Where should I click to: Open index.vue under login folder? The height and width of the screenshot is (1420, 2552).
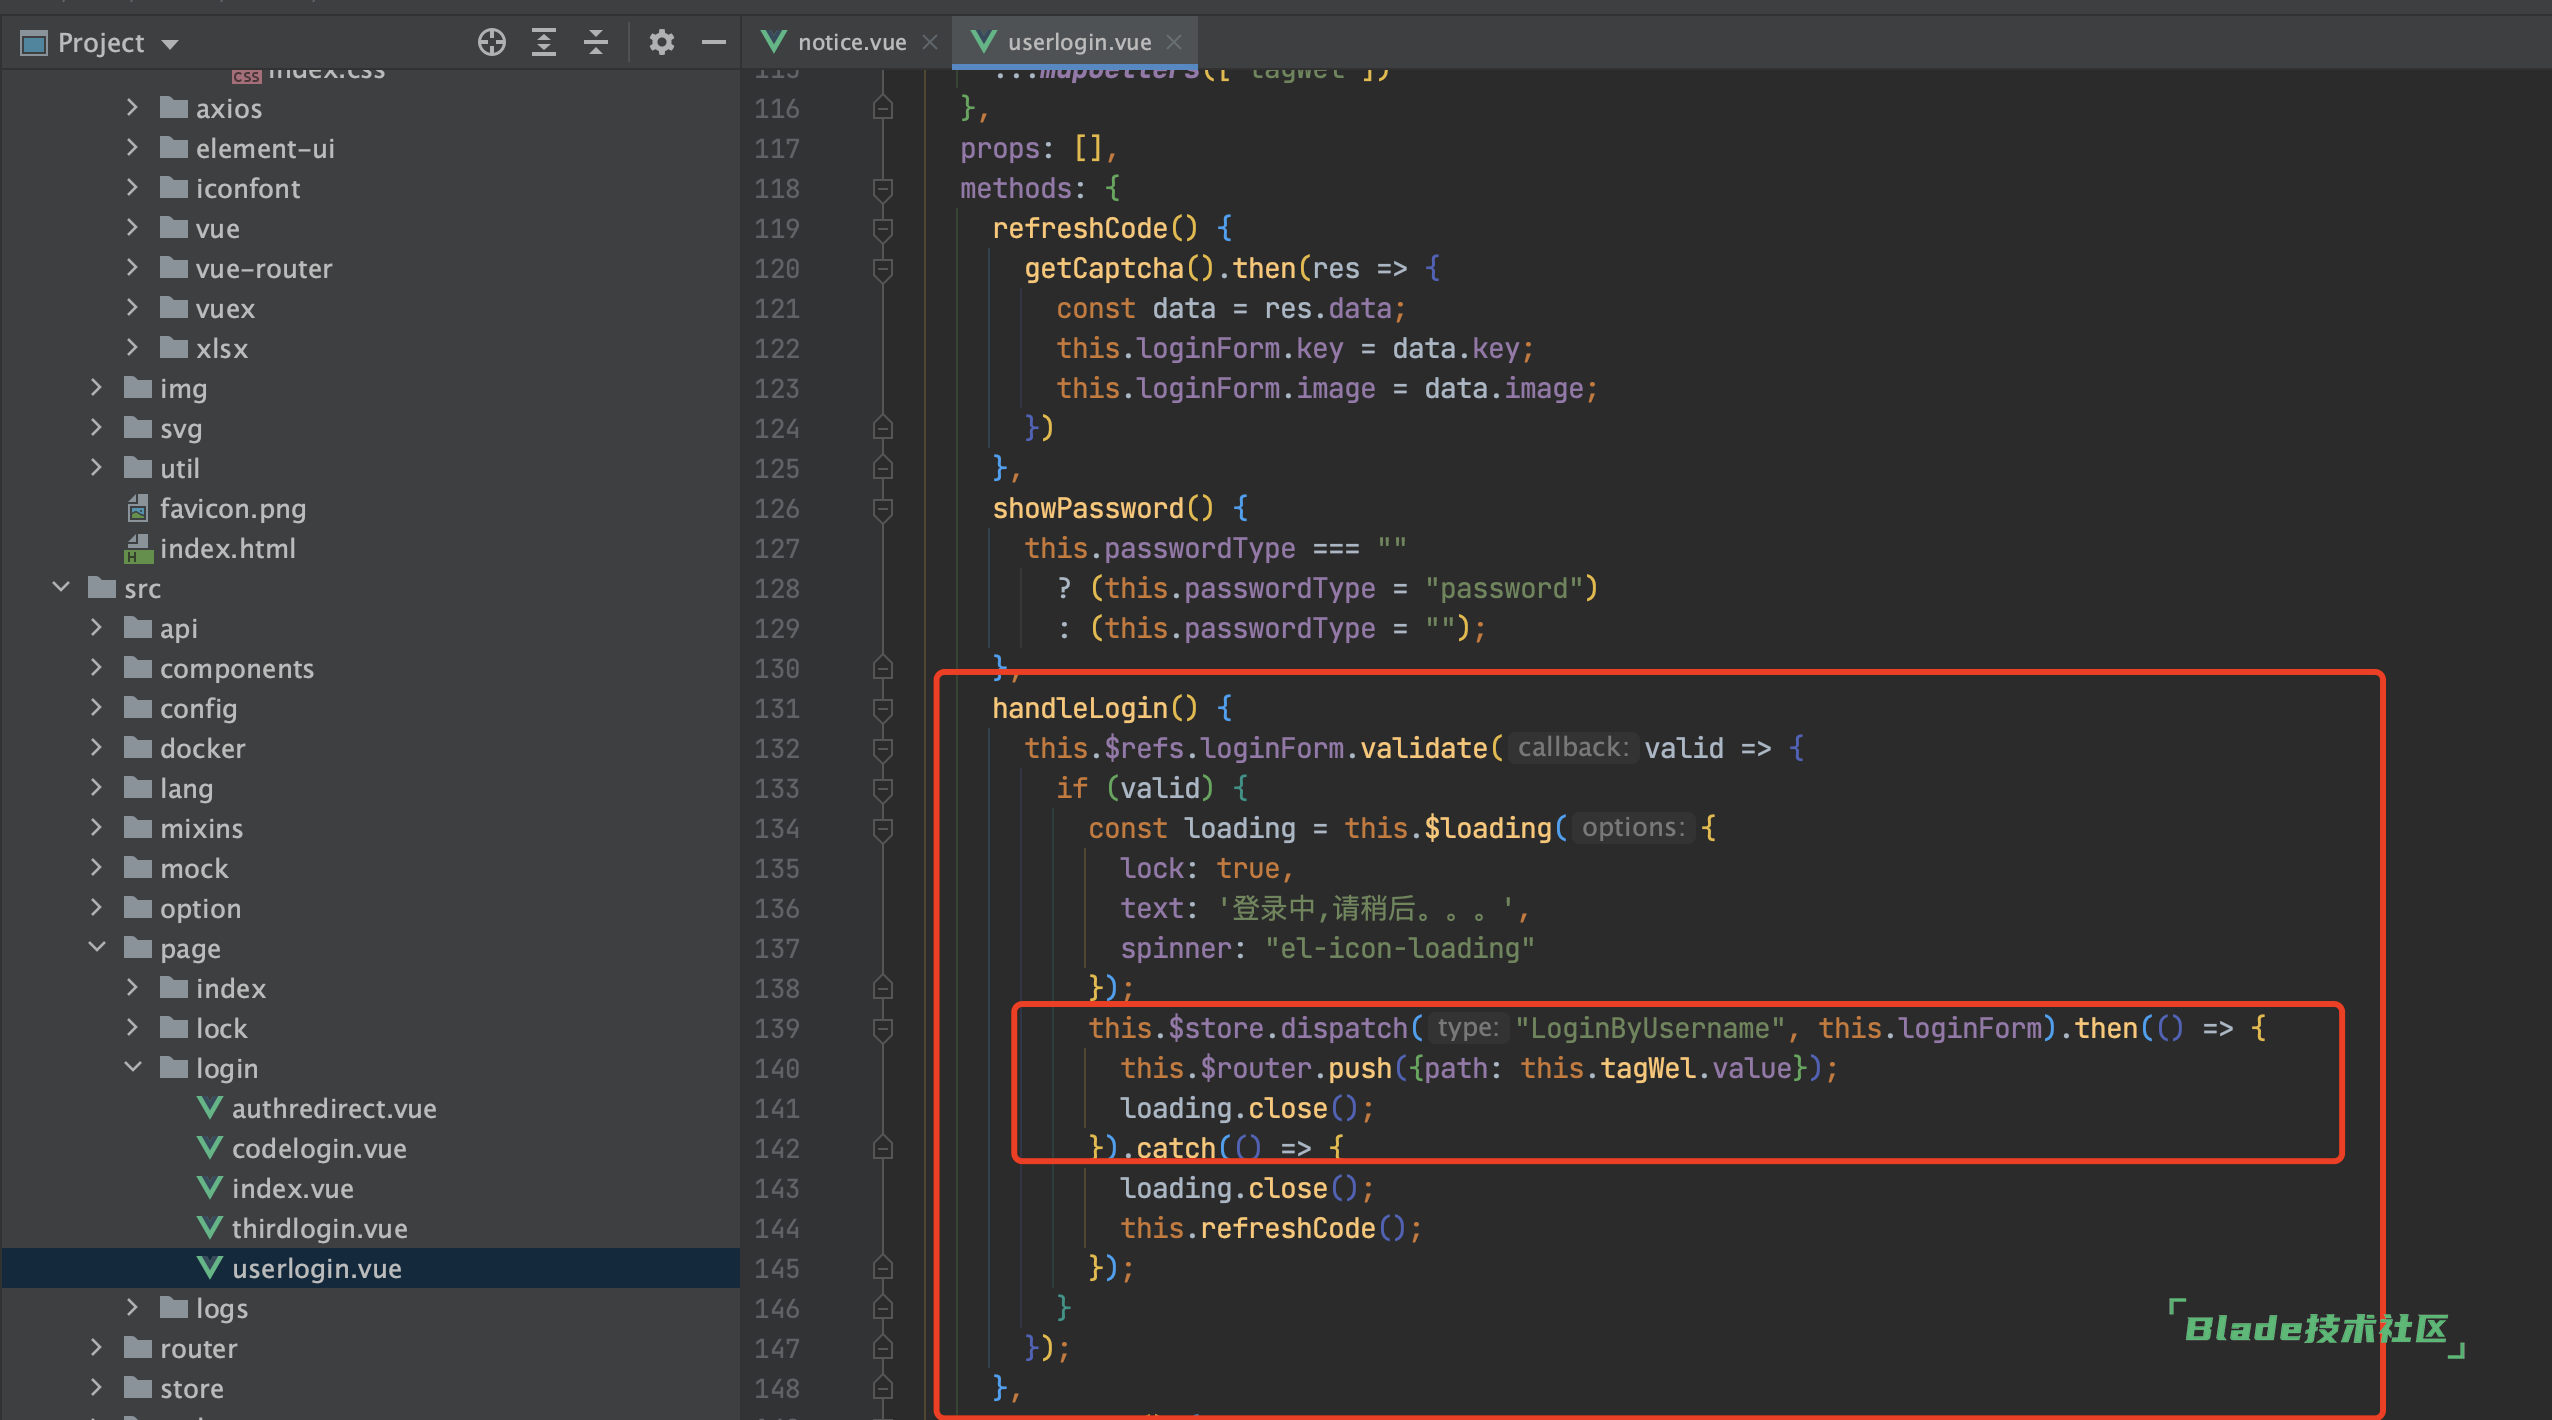(x=292, y=1189)
